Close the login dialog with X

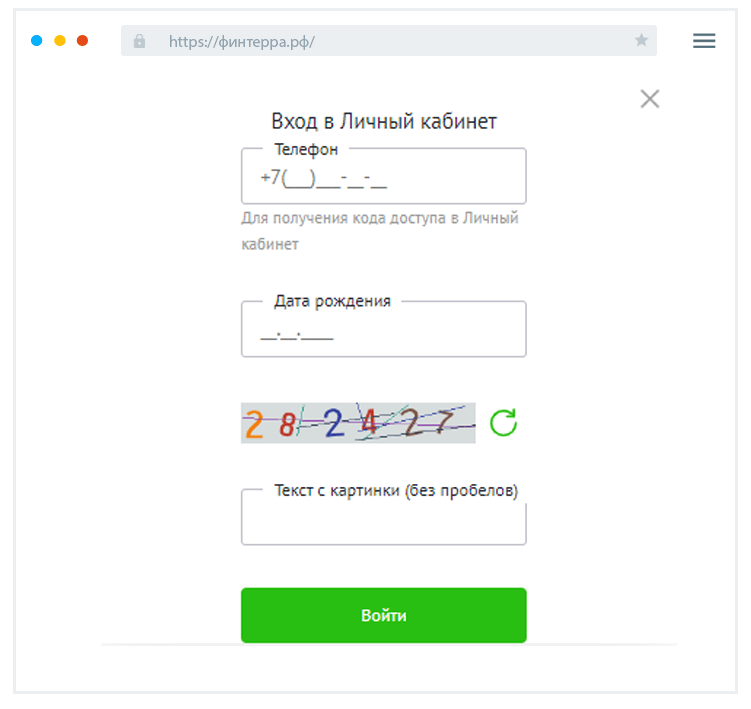pyautogui.click(x=650, y=98)
